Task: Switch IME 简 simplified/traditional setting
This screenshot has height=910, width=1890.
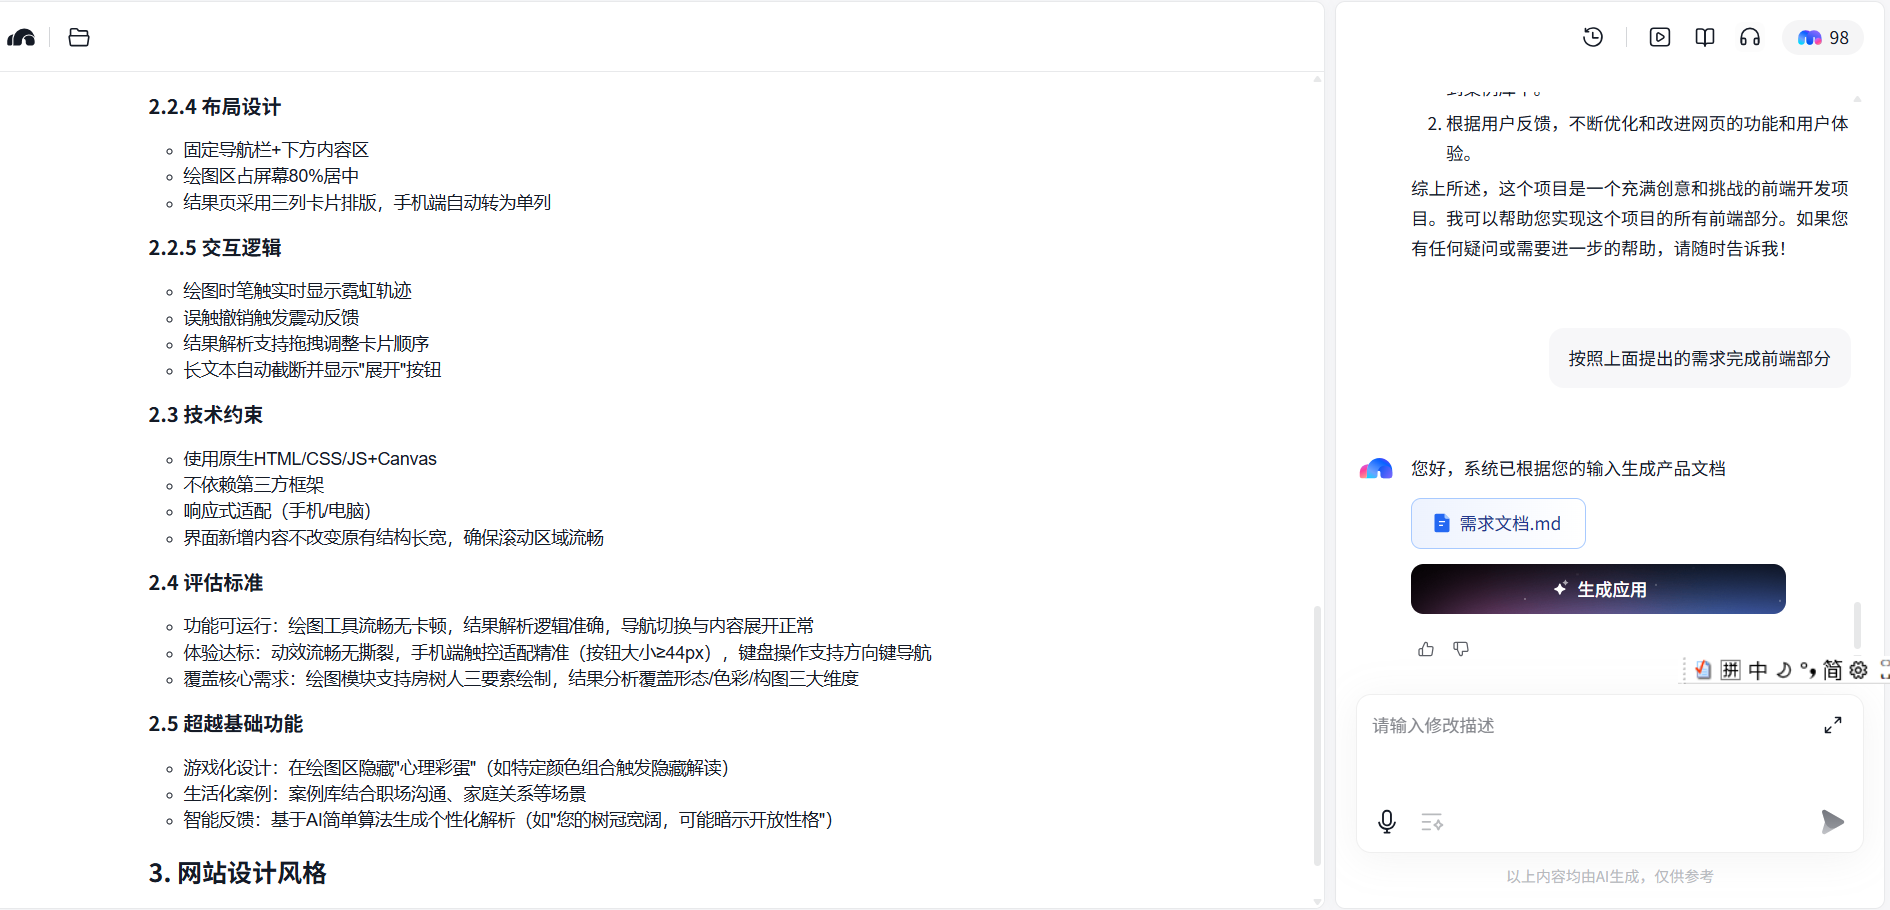Action: pos(1832,670)
